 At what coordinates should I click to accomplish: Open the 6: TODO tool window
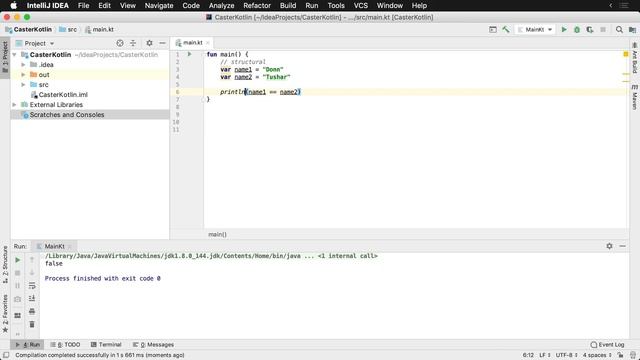65,344
